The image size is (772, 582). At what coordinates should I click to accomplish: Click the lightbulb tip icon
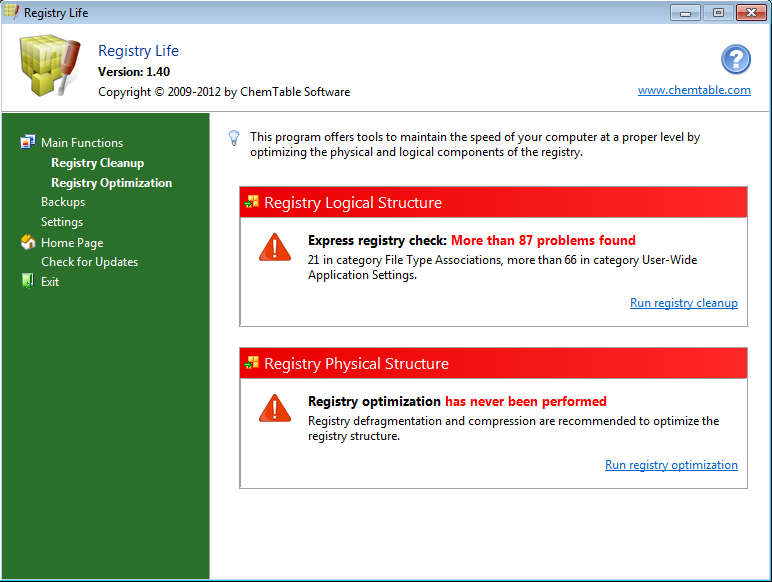pos(234,138)
